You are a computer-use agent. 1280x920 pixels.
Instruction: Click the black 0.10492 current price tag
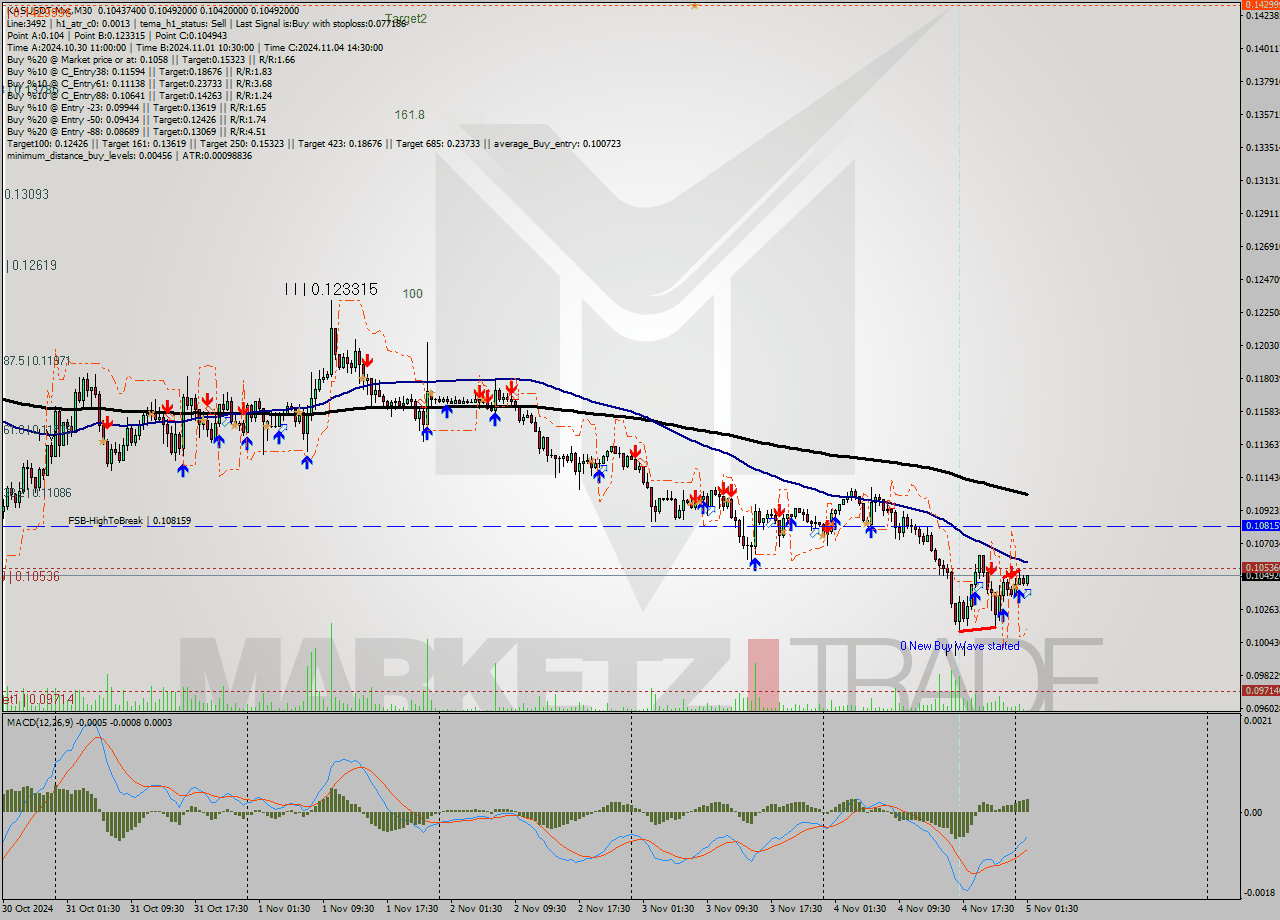pos(1260,575)
